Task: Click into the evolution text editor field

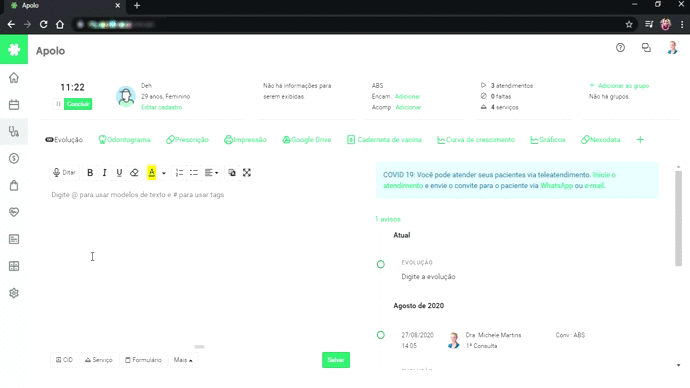Action: click(x=200, y=266)
